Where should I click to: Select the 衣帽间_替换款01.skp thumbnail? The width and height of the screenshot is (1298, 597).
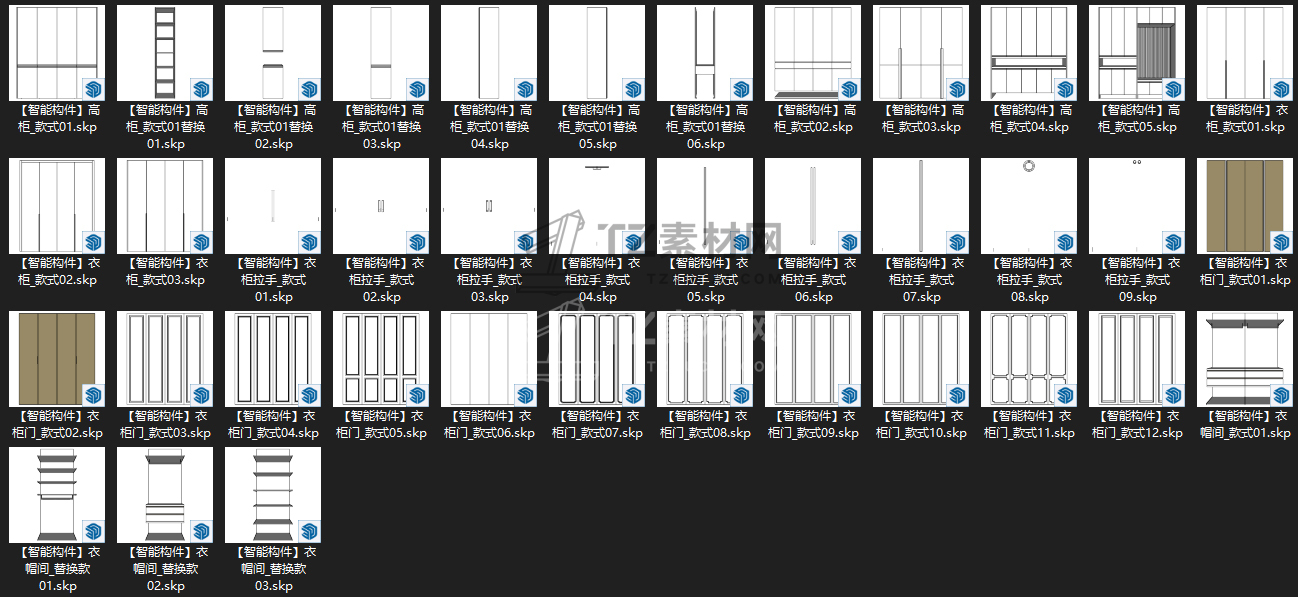pos(57,495)
